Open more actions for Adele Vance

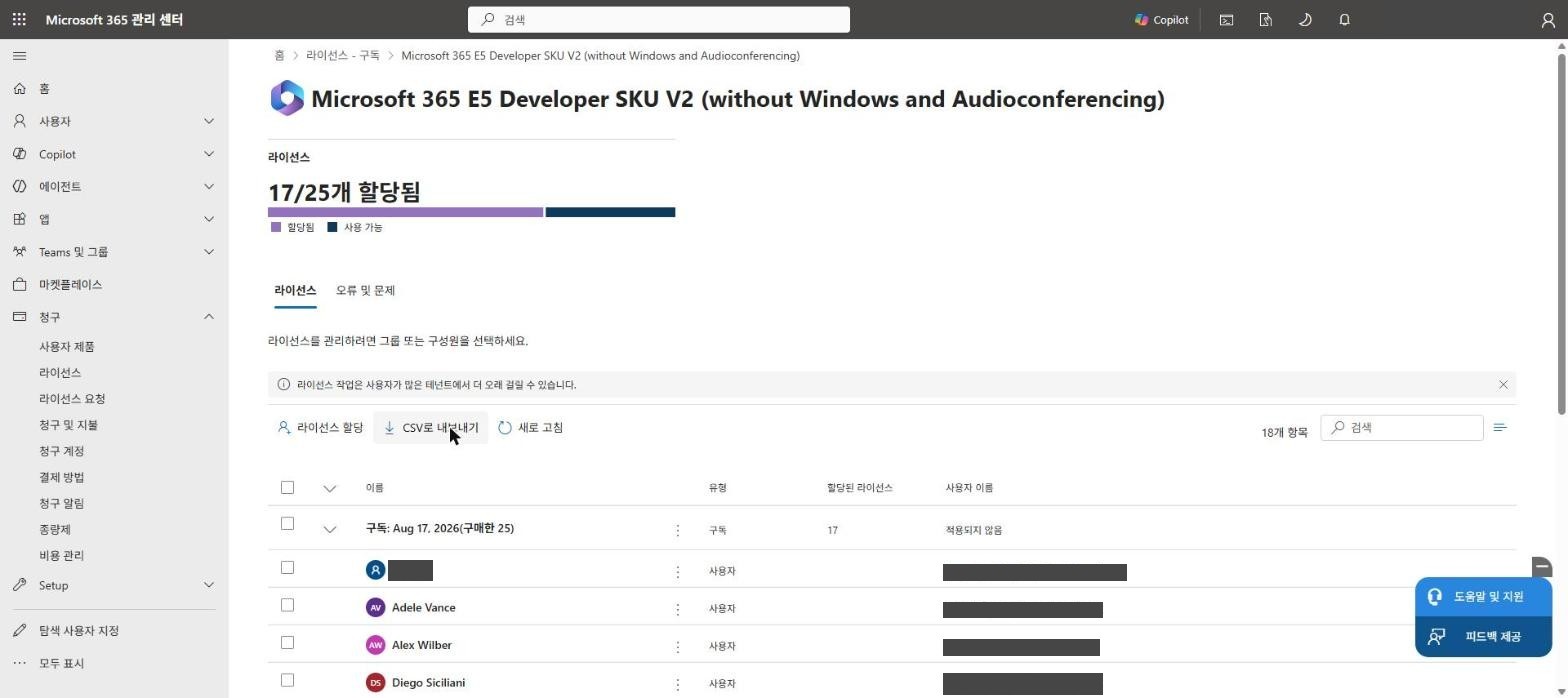click(677, 609)
